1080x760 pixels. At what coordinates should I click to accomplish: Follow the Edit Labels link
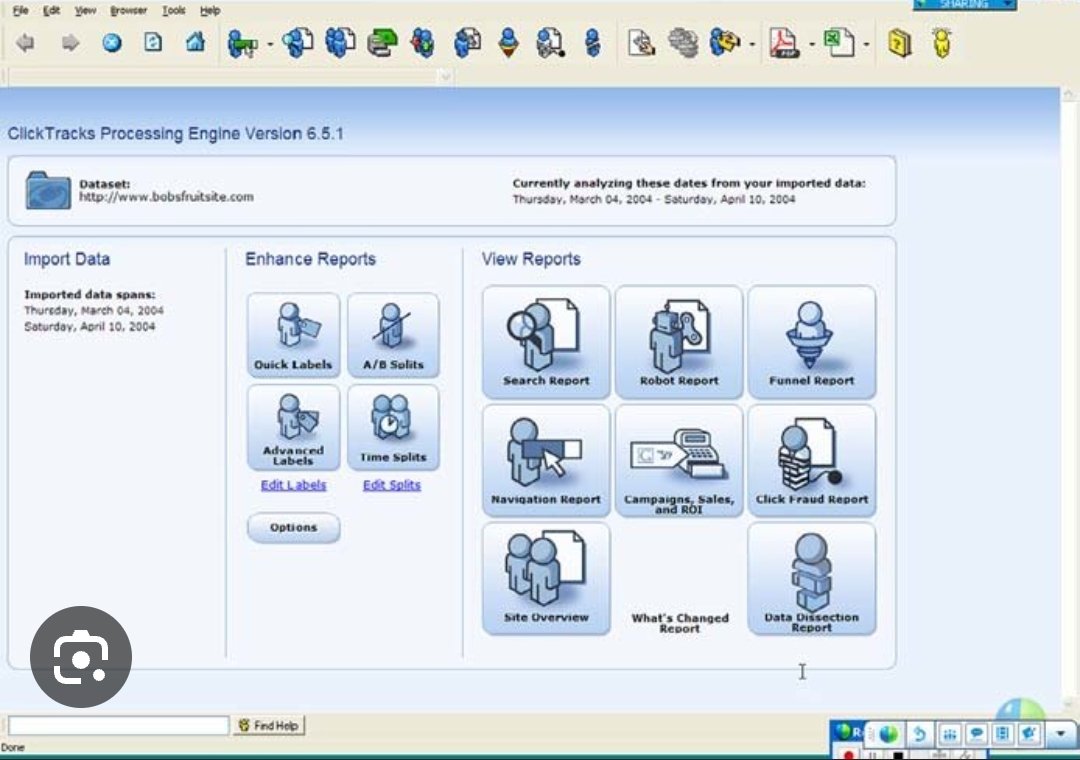coord(293,485)
